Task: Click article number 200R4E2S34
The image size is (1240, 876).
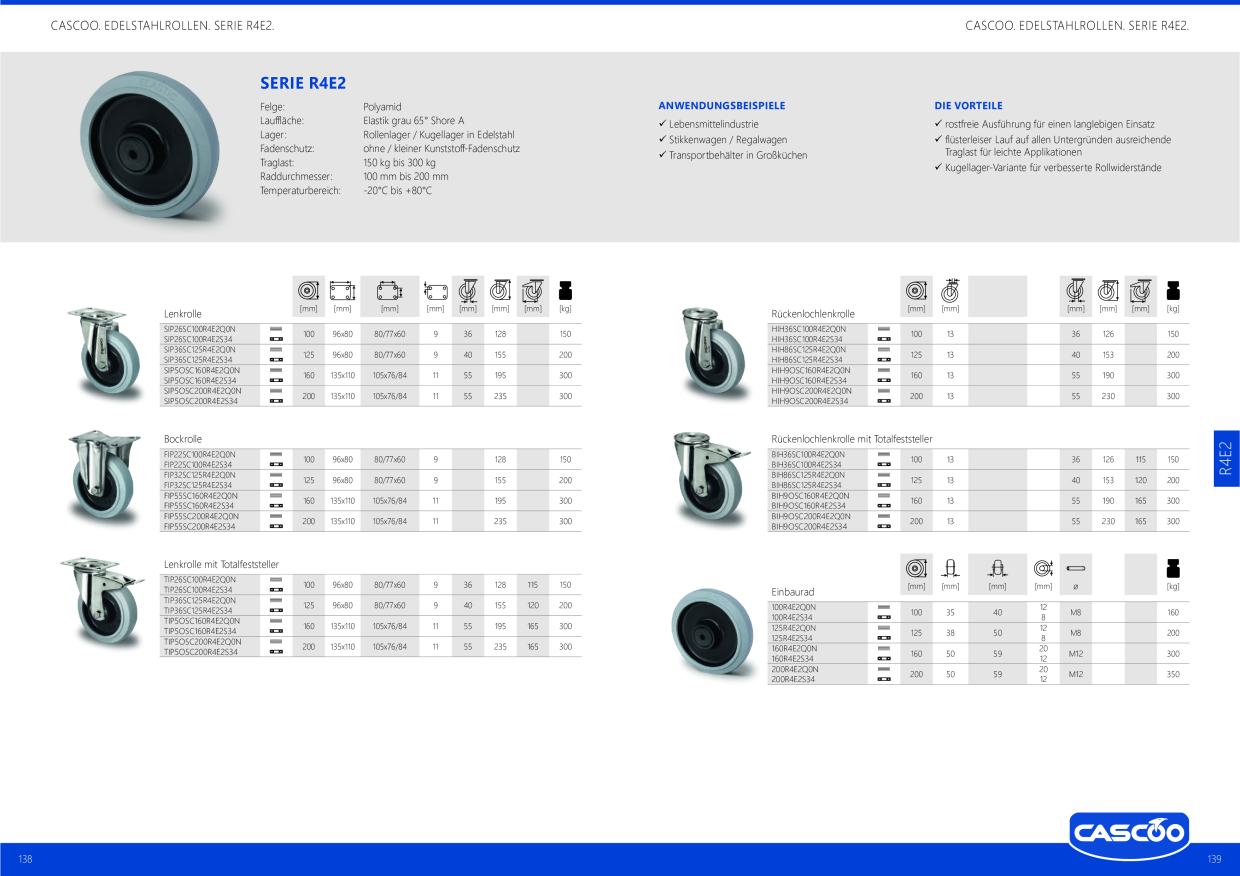Action: pyautogui.click(x=794, y=679)
